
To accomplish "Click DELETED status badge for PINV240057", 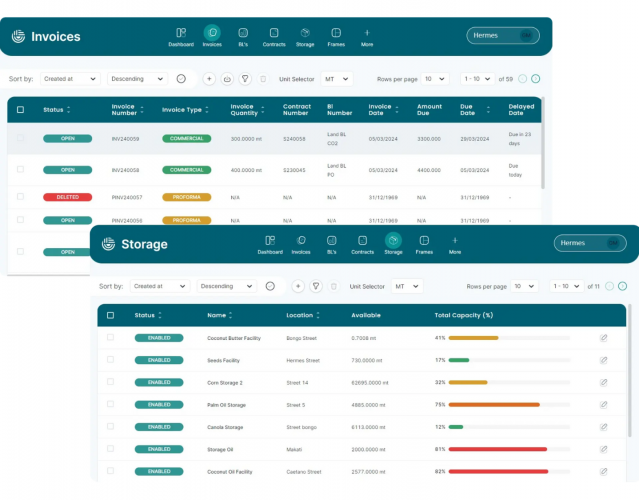I will click(x=68, y=197).
